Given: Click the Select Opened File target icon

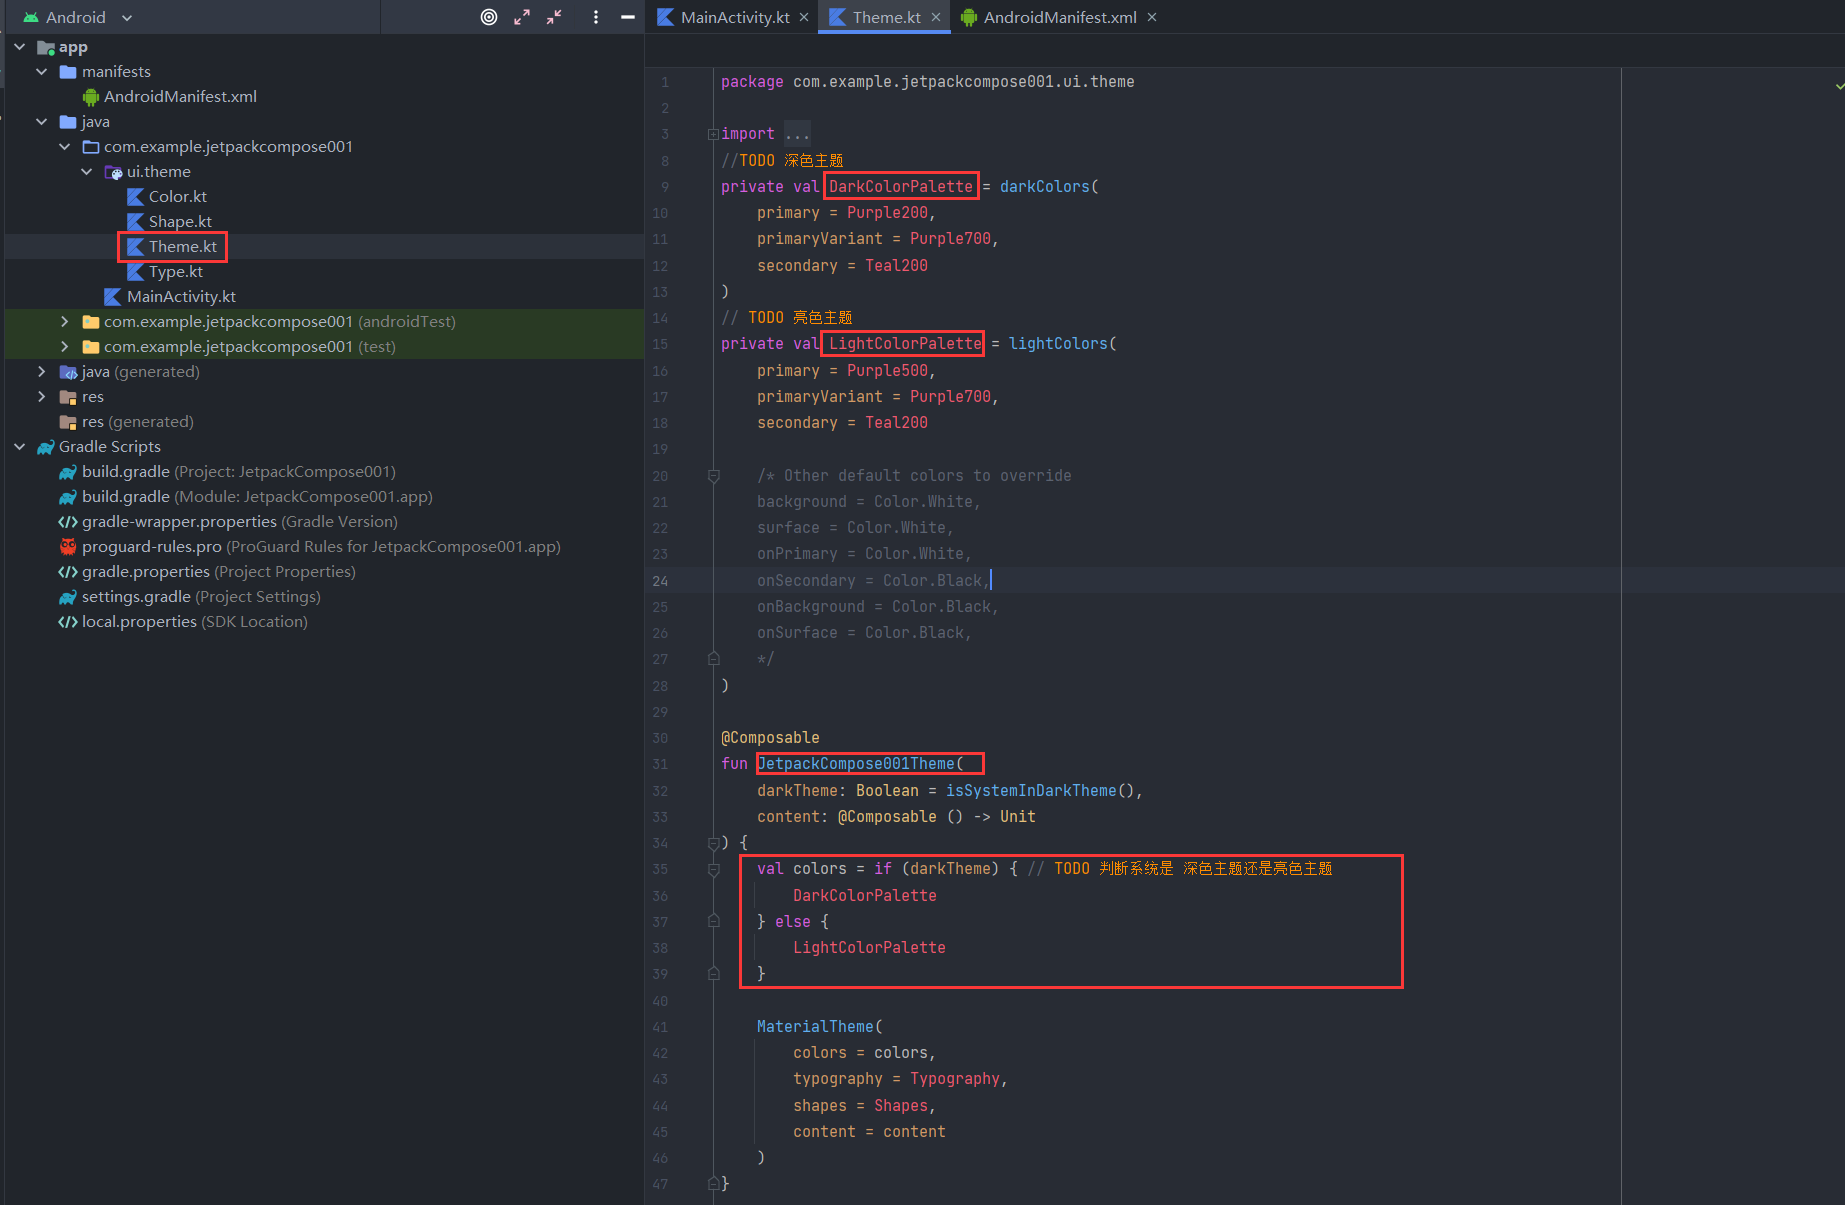Looking at the screenshot, I should click(488, 17).
